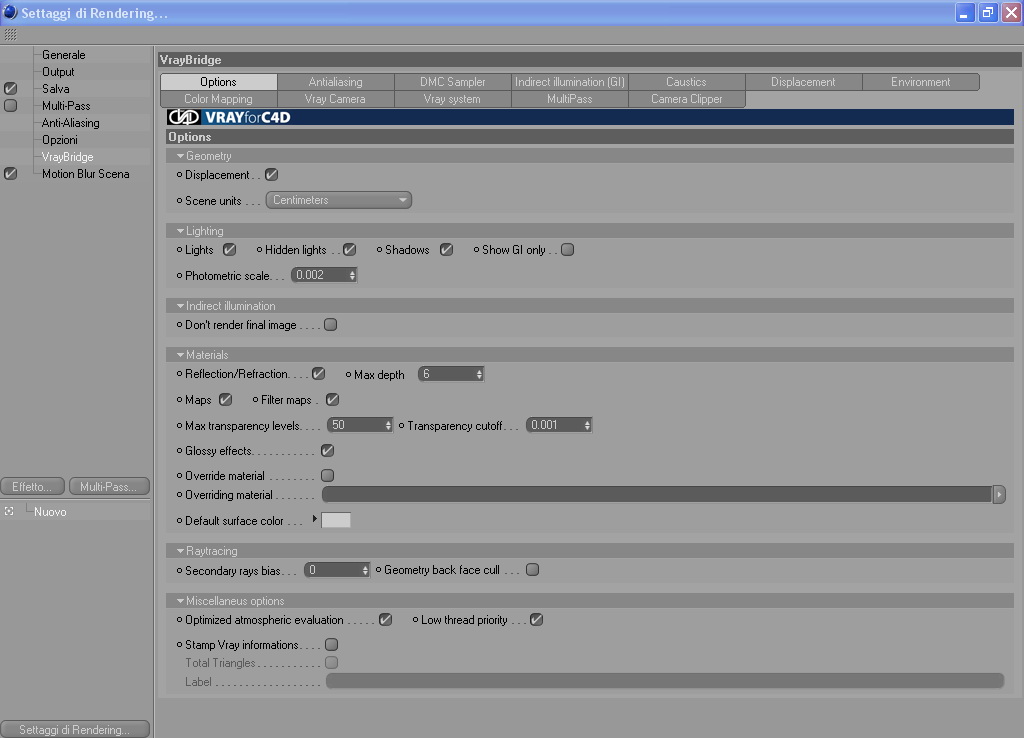The height and width of the screenshot is (738, 1024).
Task: Click the expand icon next to Nuovo
Action: click(9, 511)
